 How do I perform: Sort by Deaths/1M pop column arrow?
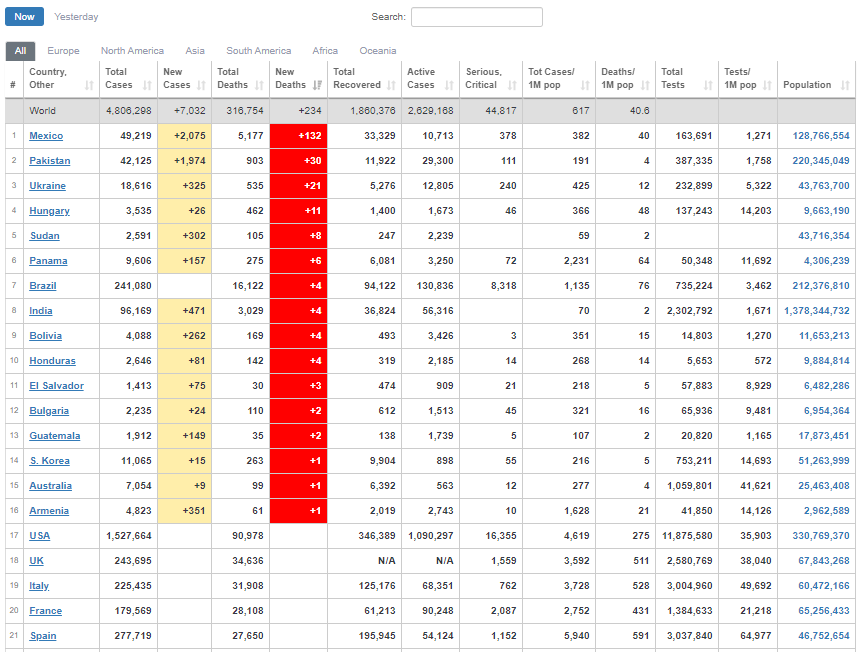point(645,85)
